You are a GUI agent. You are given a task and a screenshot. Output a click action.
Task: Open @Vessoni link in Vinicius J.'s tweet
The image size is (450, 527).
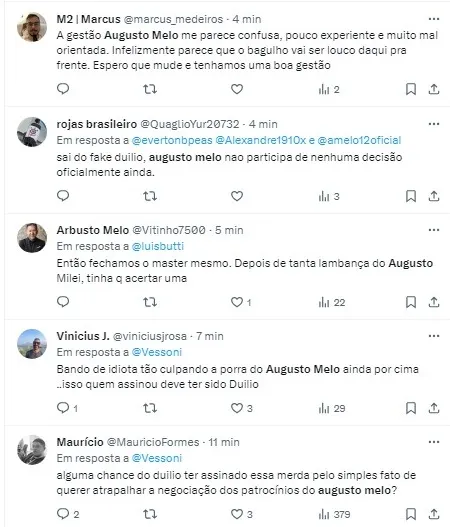(157, 352)
